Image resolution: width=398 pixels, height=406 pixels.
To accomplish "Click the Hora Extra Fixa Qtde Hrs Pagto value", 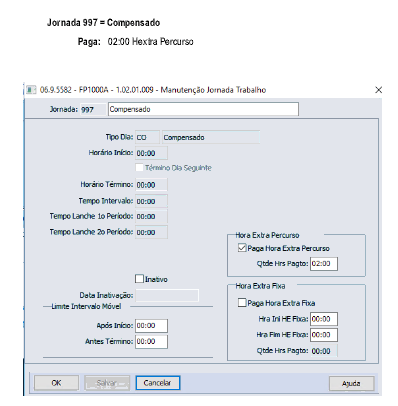I will [324, 351].
